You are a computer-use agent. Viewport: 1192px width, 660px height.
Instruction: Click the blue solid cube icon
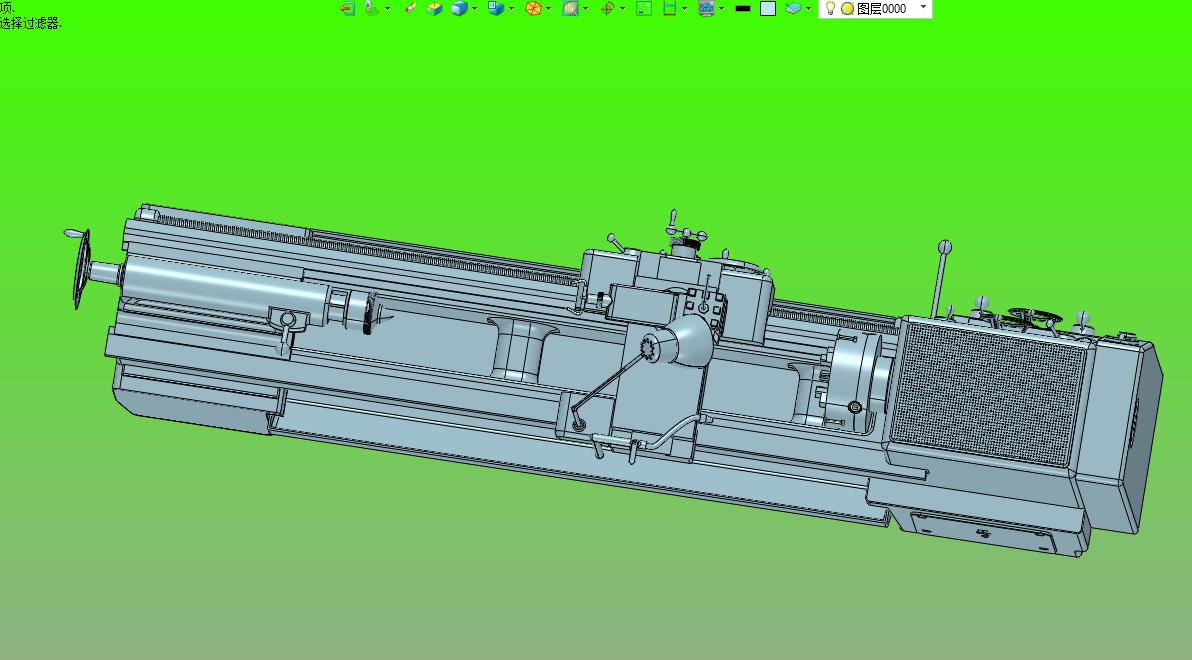(x=459, y=8)
